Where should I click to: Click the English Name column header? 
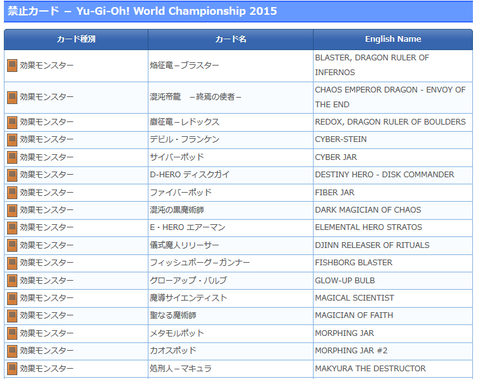point(393,39)
